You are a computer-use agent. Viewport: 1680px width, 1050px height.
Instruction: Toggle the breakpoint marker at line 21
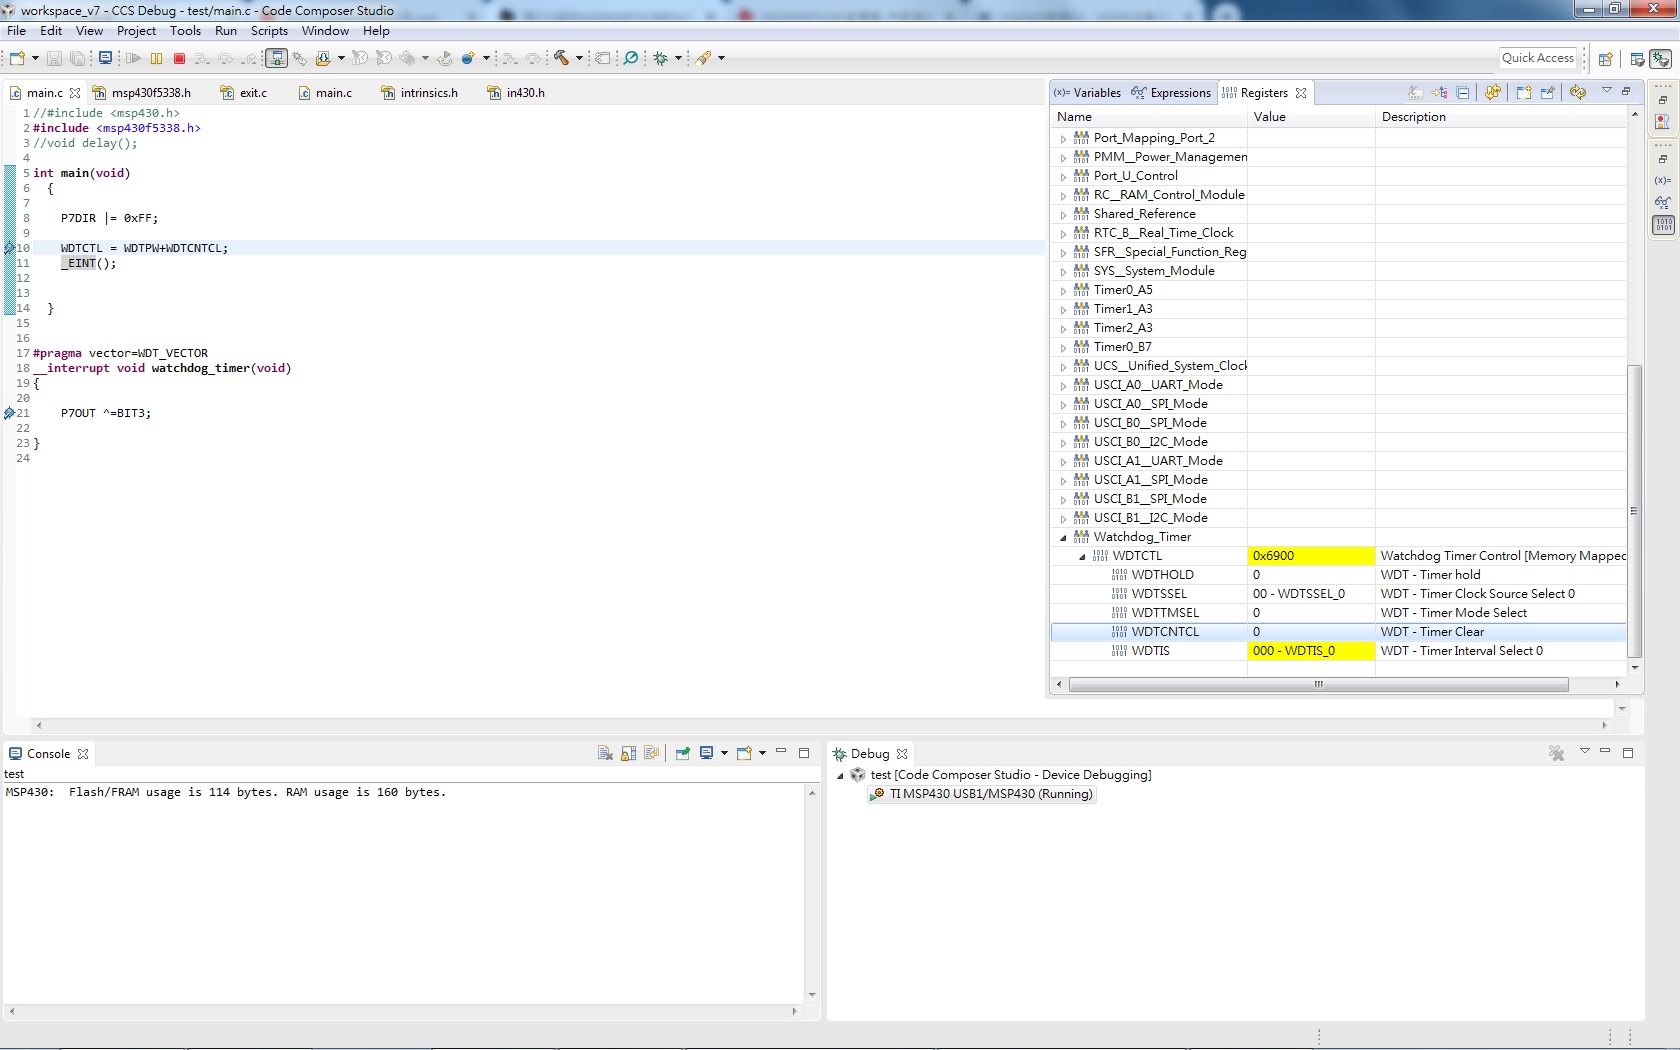pos(9,413)
